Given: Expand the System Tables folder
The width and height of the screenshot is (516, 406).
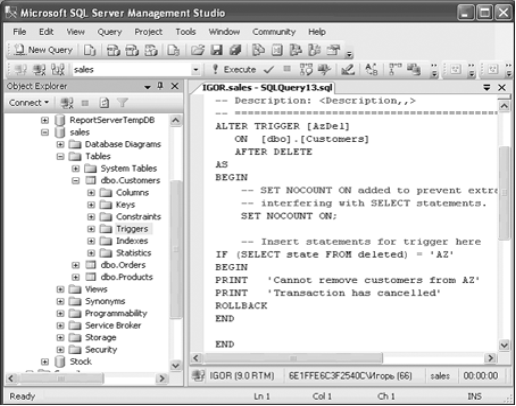Looking at the screenshot, I should [76, 168].
